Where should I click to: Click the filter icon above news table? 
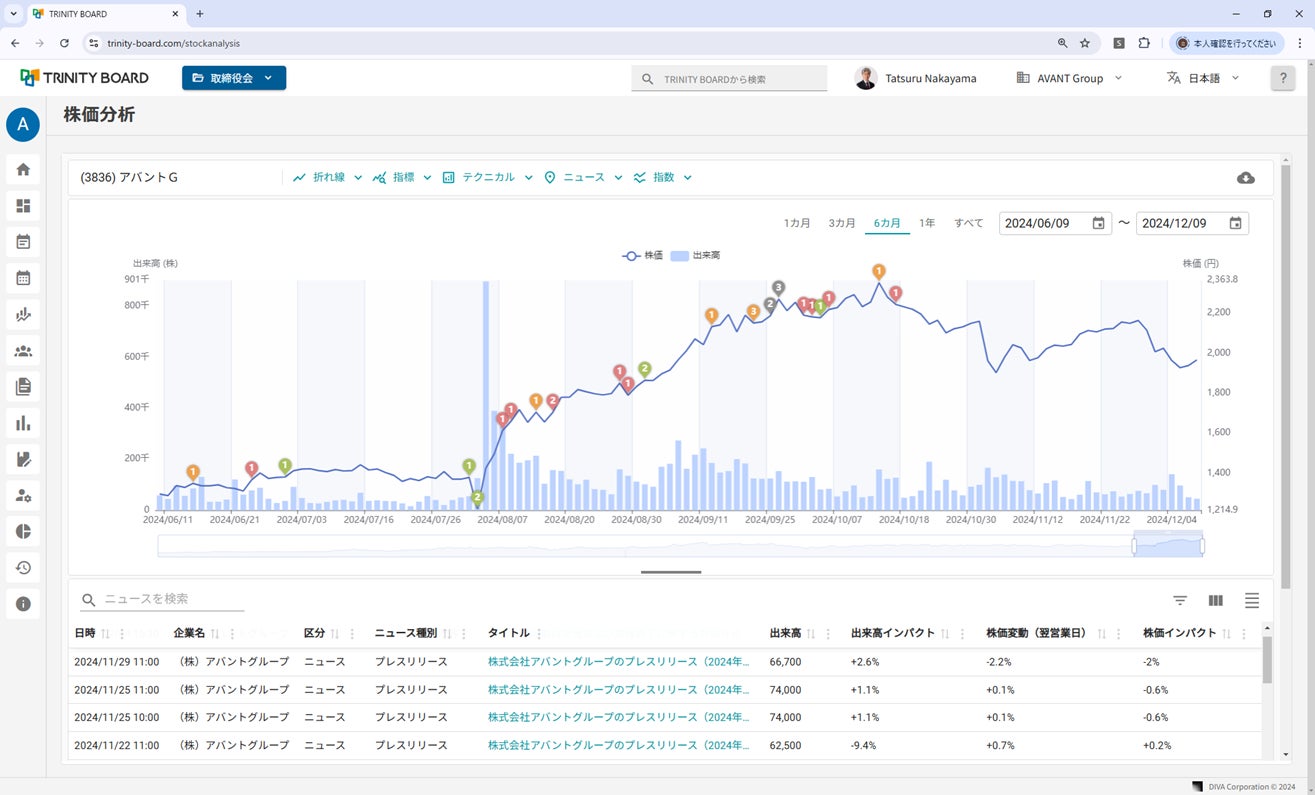click(1180, 600)
